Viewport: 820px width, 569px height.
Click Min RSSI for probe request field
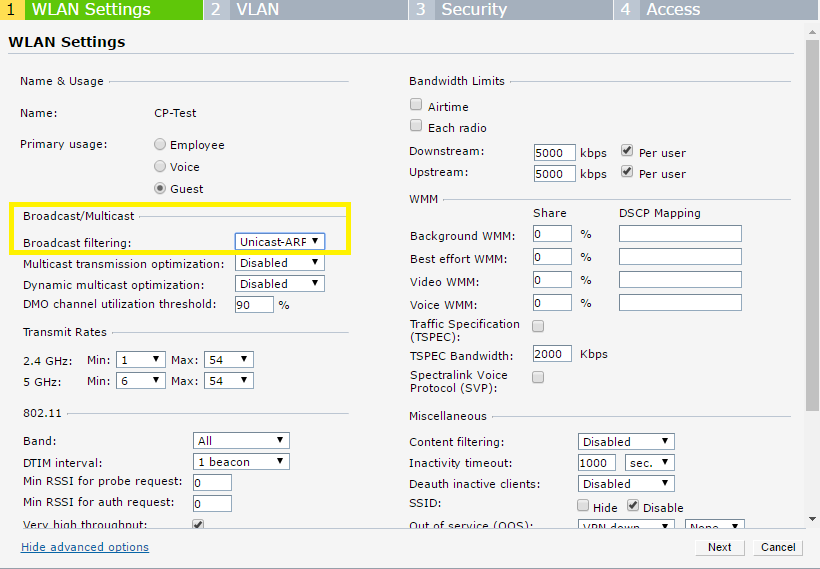point(212,483)
